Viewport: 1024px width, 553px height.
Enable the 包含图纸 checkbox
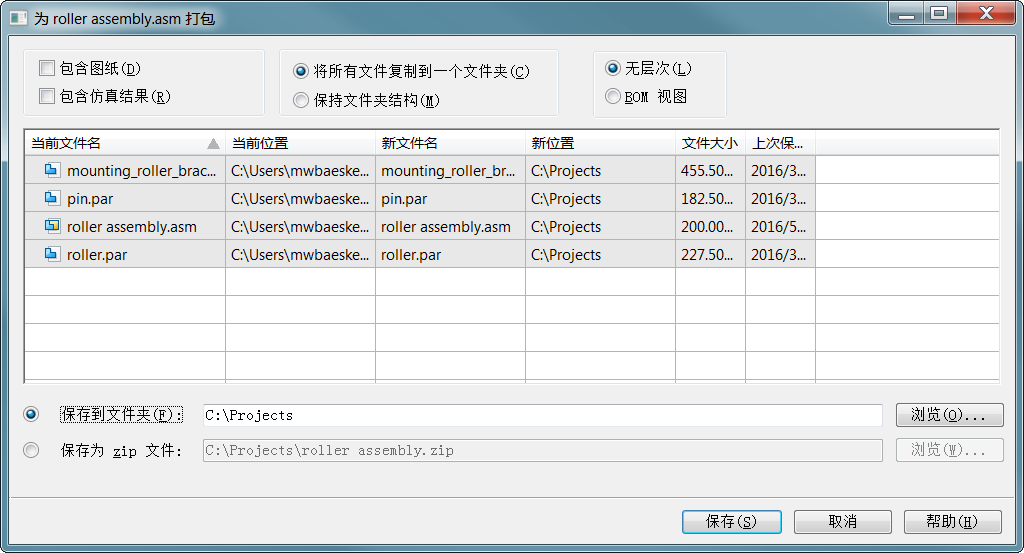(x=46, y=69)
